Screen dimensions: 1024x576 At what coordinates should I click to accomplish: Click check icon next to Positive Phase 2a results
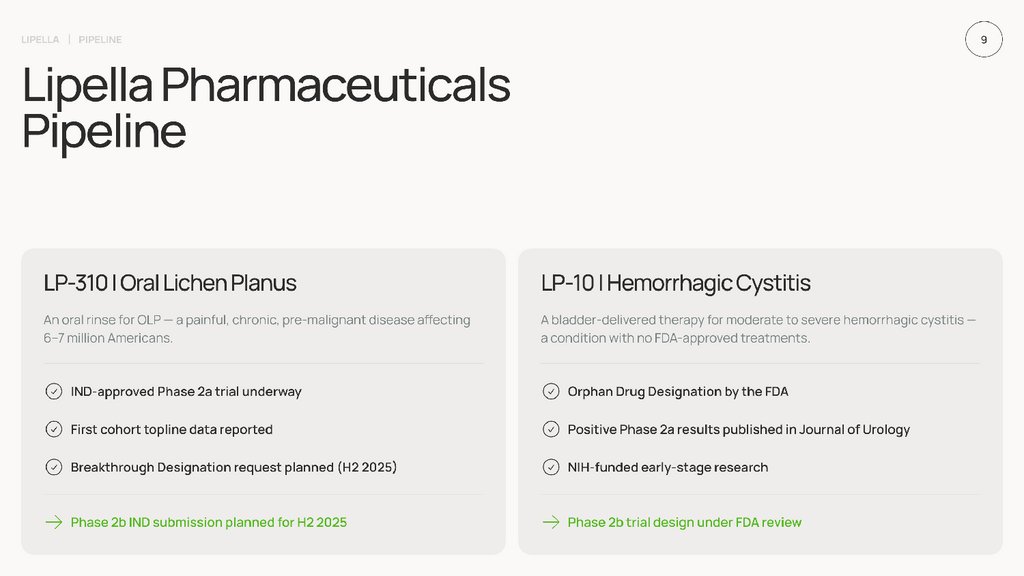click(551, 429)
